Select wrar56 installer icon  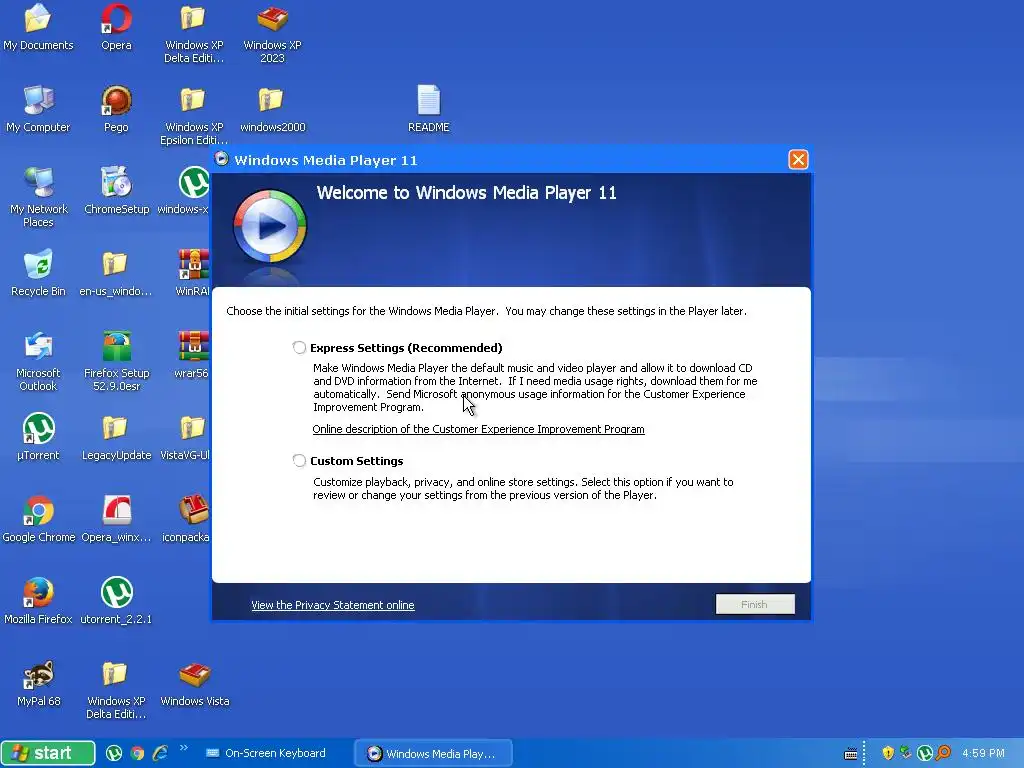click(191, 355)
